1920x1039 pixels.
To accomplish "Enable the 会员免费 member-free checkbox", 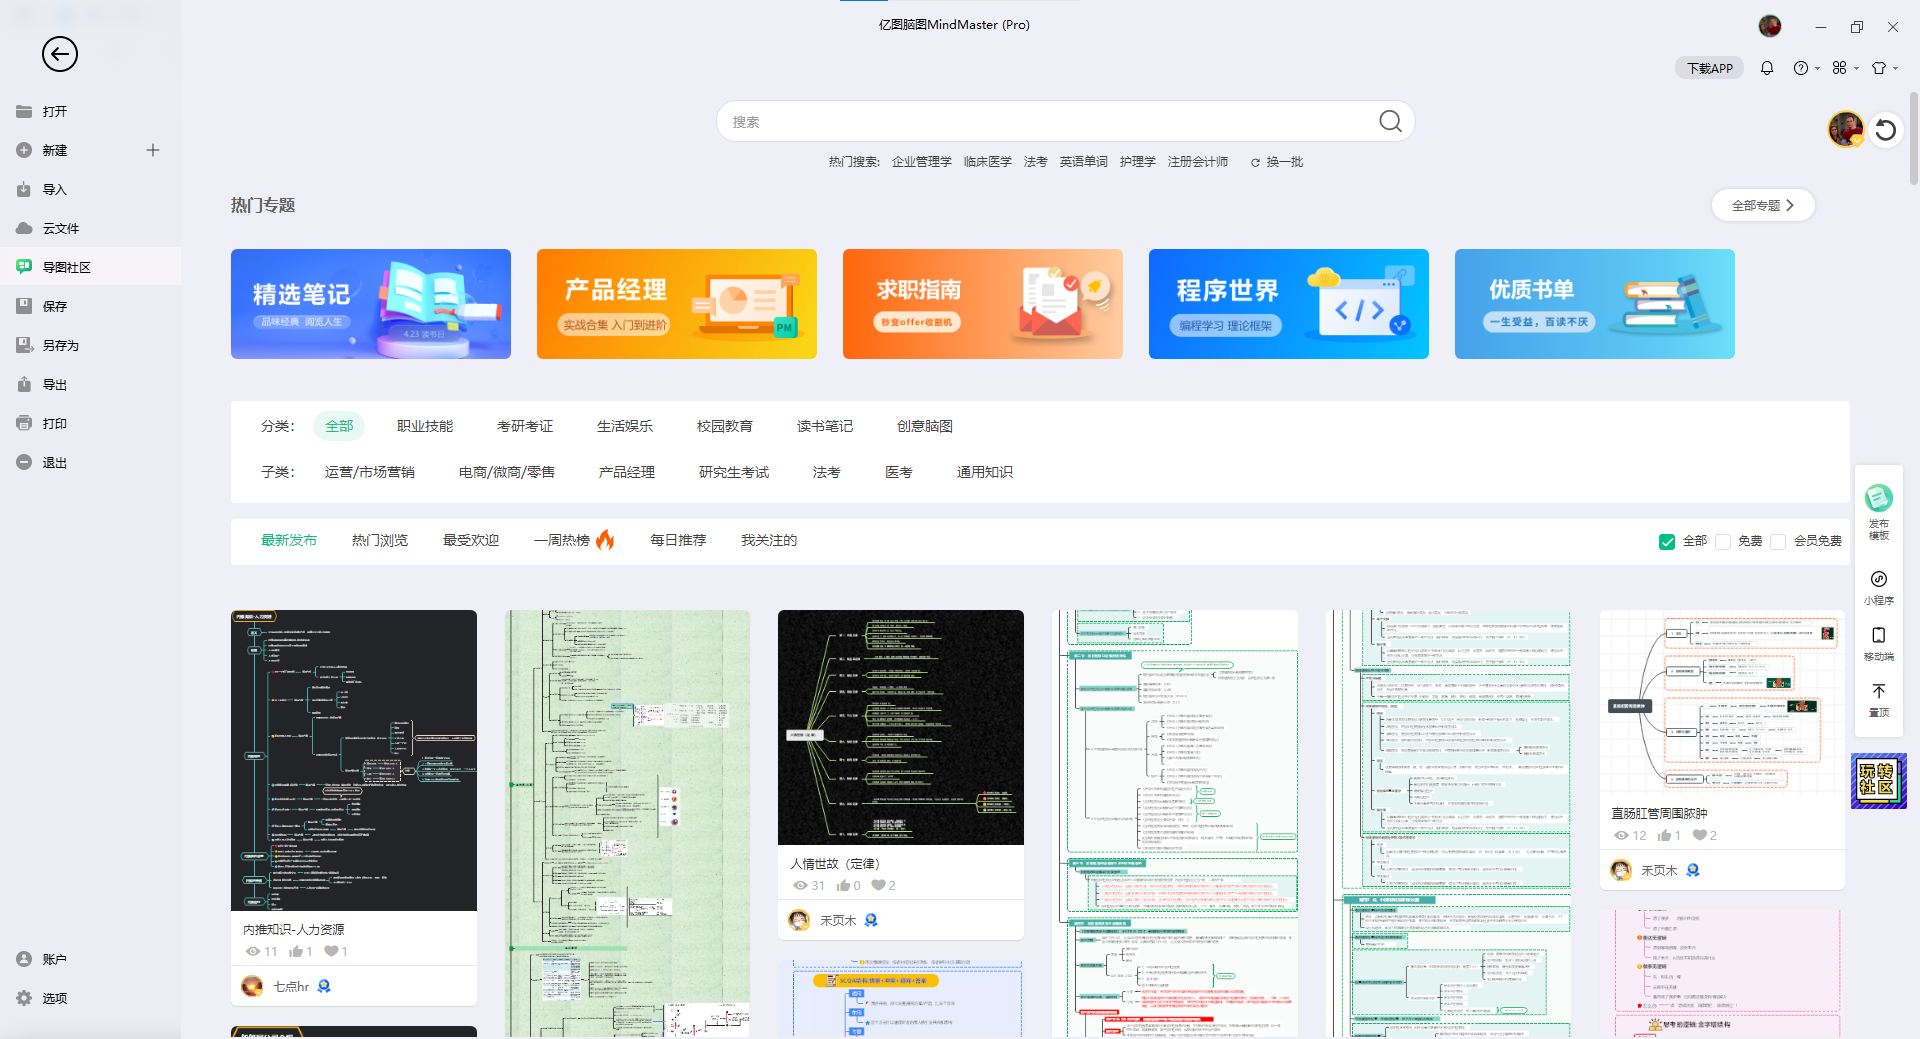I will click(x=1779, y=541).
